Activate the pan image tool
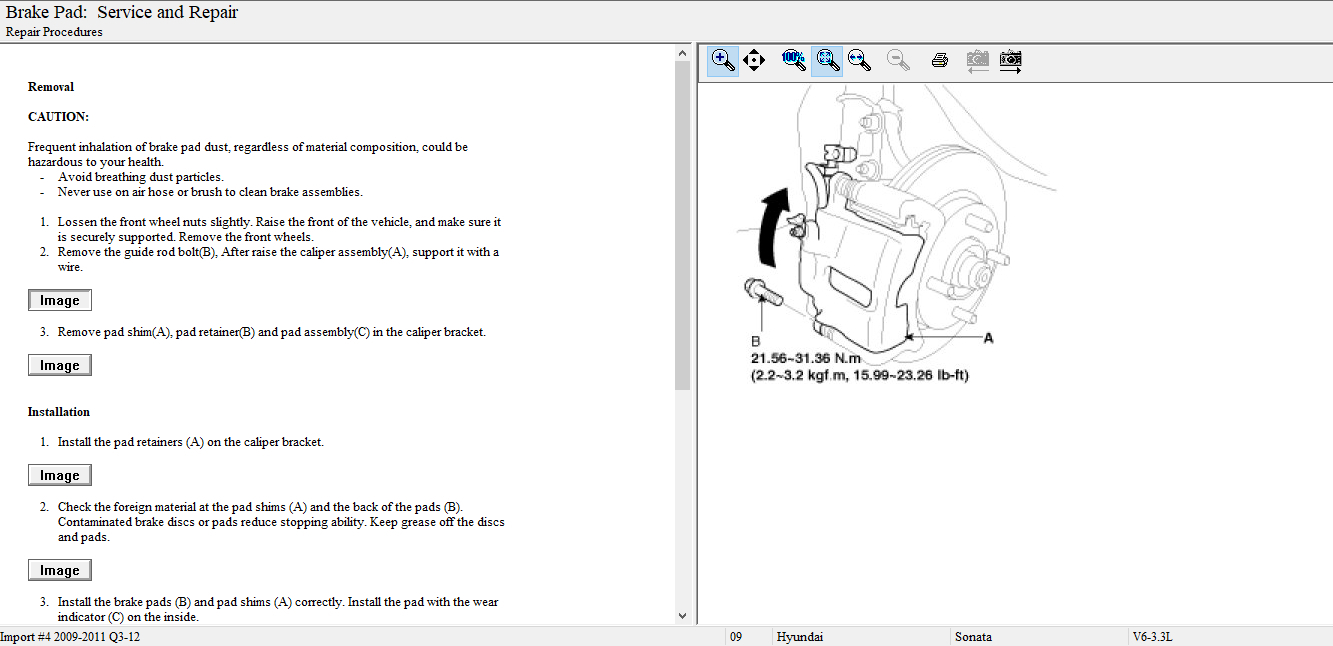 click(x=754, y=60)
